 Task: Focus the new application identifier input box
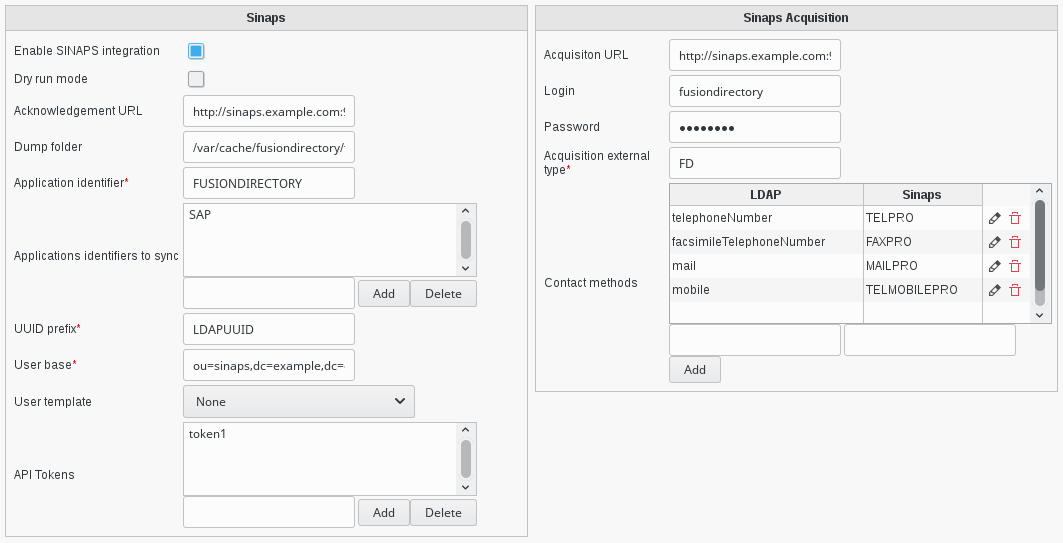pyautogui.click(x=268, y=293)
